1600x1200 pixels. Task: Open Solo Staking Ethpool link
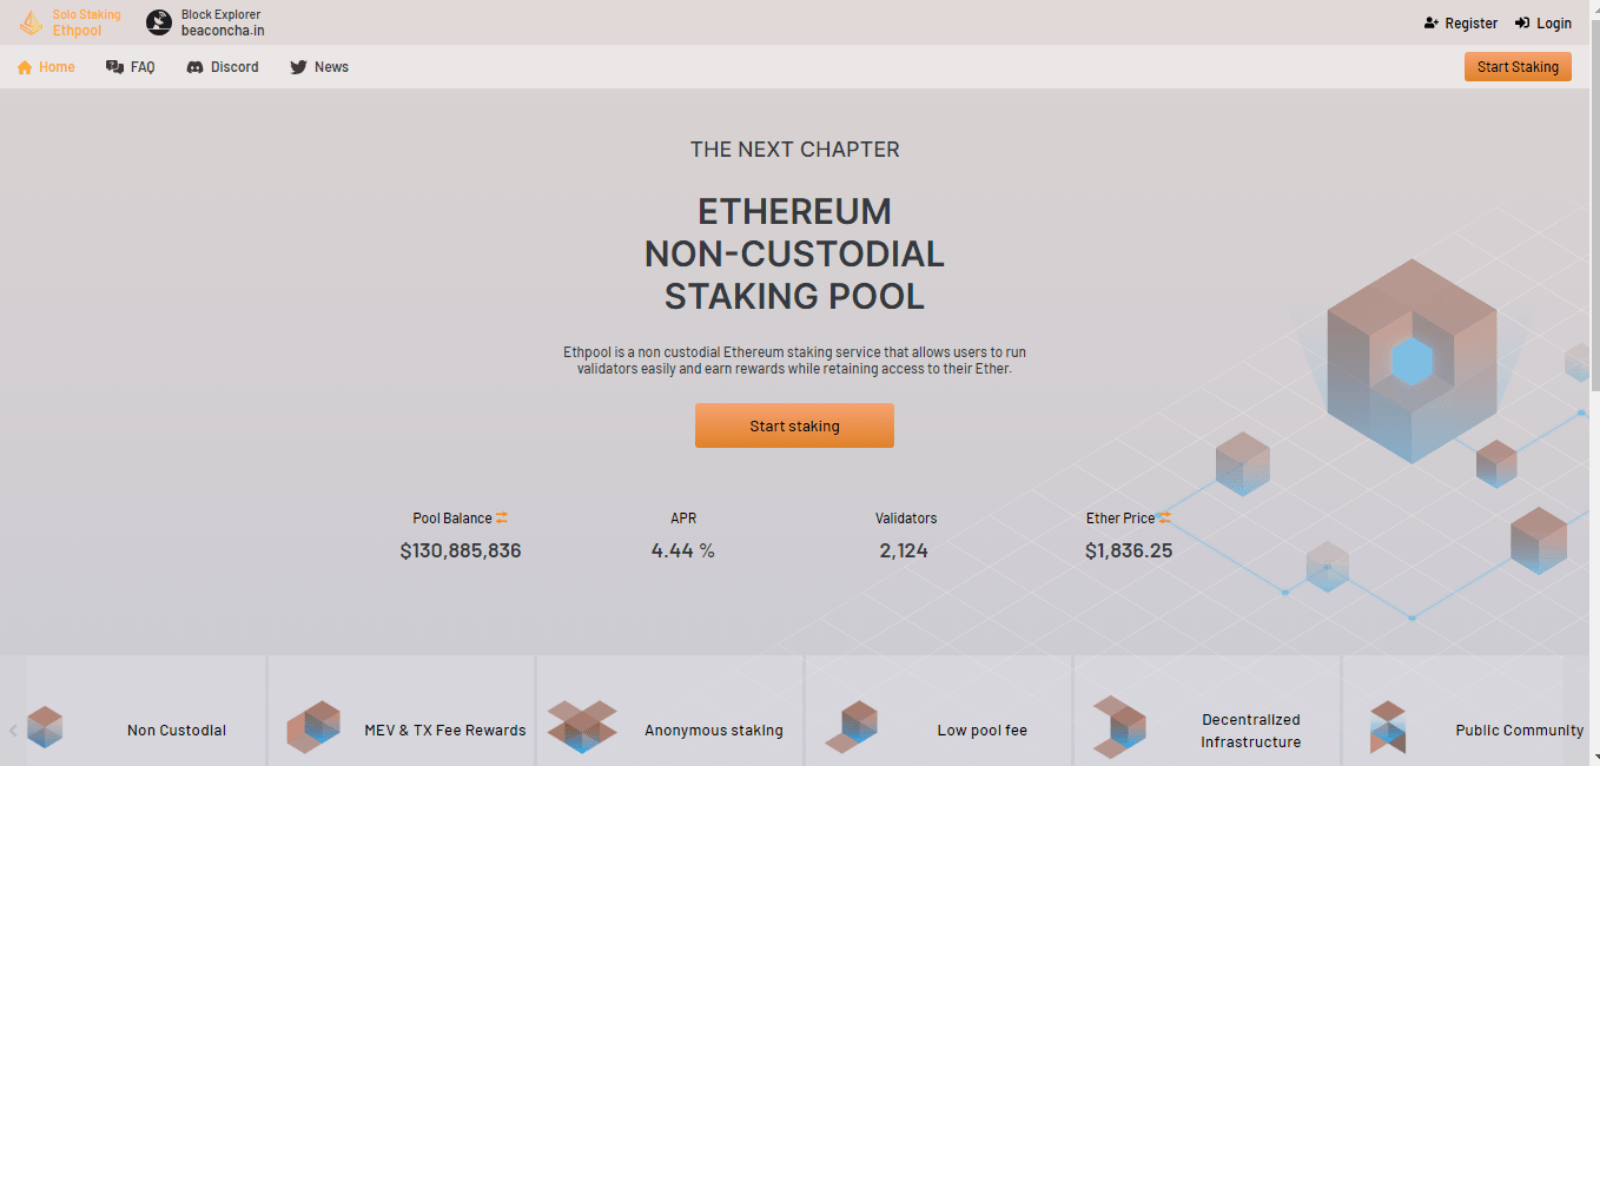tap(70, 22)
